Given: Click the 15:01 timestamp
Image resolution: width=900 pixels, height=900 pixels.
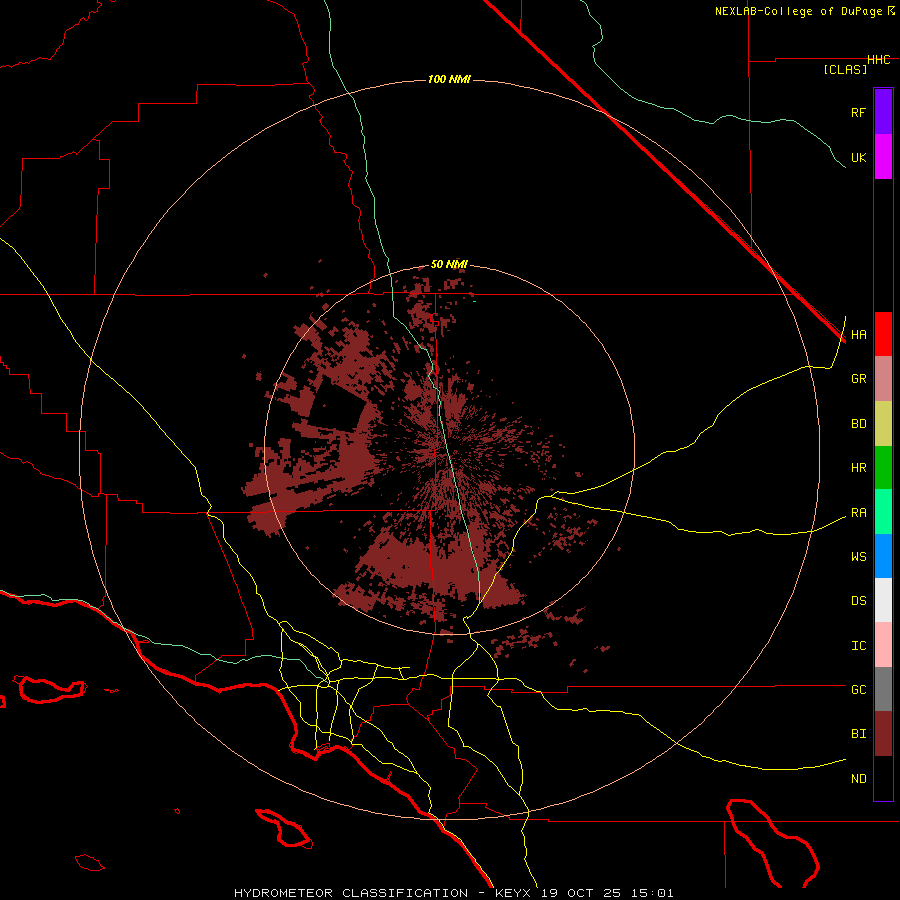Looking at the screenshot, I should tap(654, 893).
